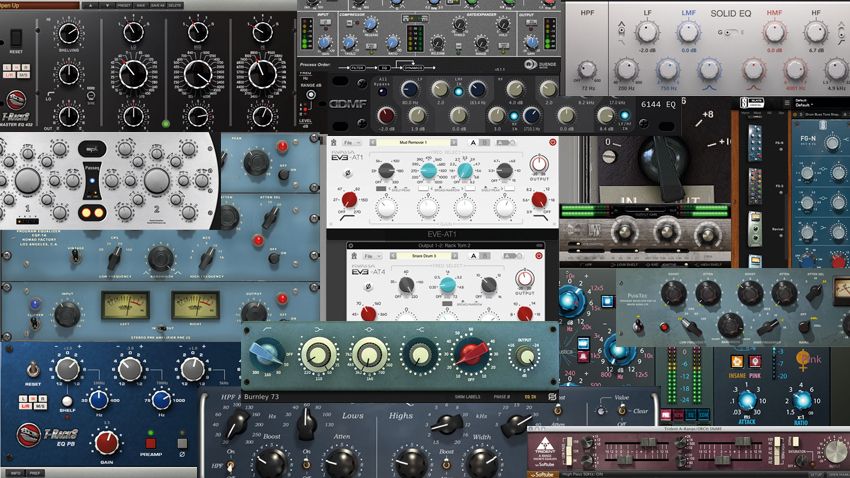This screenshot has height=478, width=850.
Task: Click the home icon in EVE-AT1 plugin
Action: 334,143
